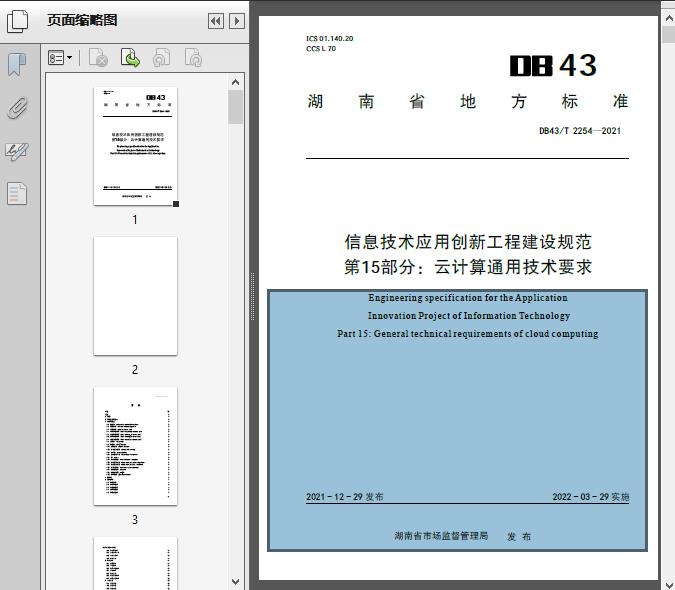Screen dimensions: 675x590
Task: Select page 1 thumbnail
Action: click(135, 146)
